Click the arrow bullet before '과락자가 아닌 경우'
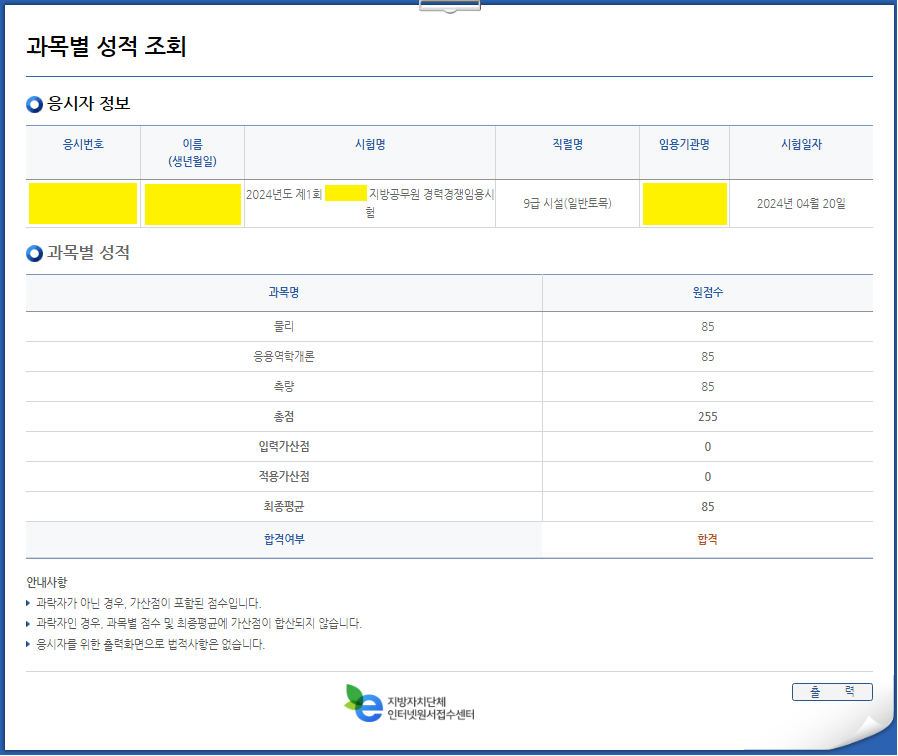This screenshot has width=898, height=756. click(x=28, y=604)
